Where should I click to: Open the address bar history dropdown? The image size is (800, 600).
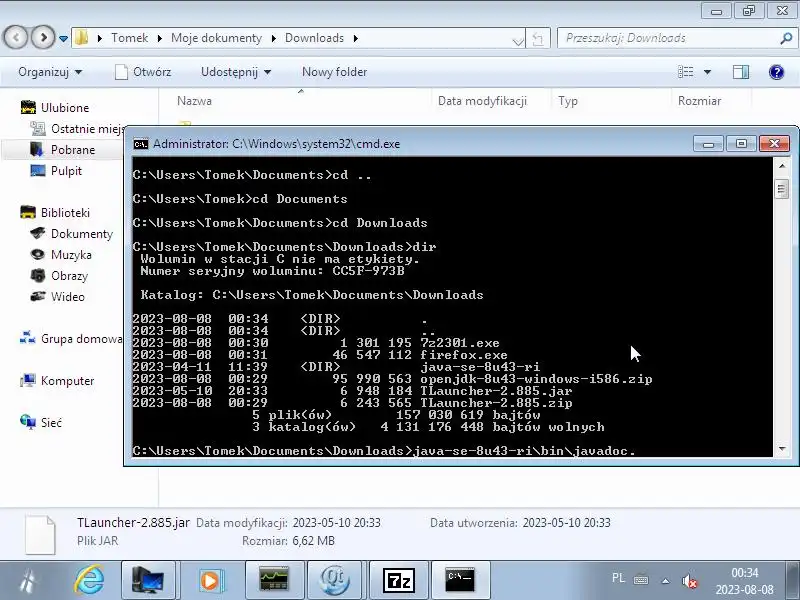[518, 40]
